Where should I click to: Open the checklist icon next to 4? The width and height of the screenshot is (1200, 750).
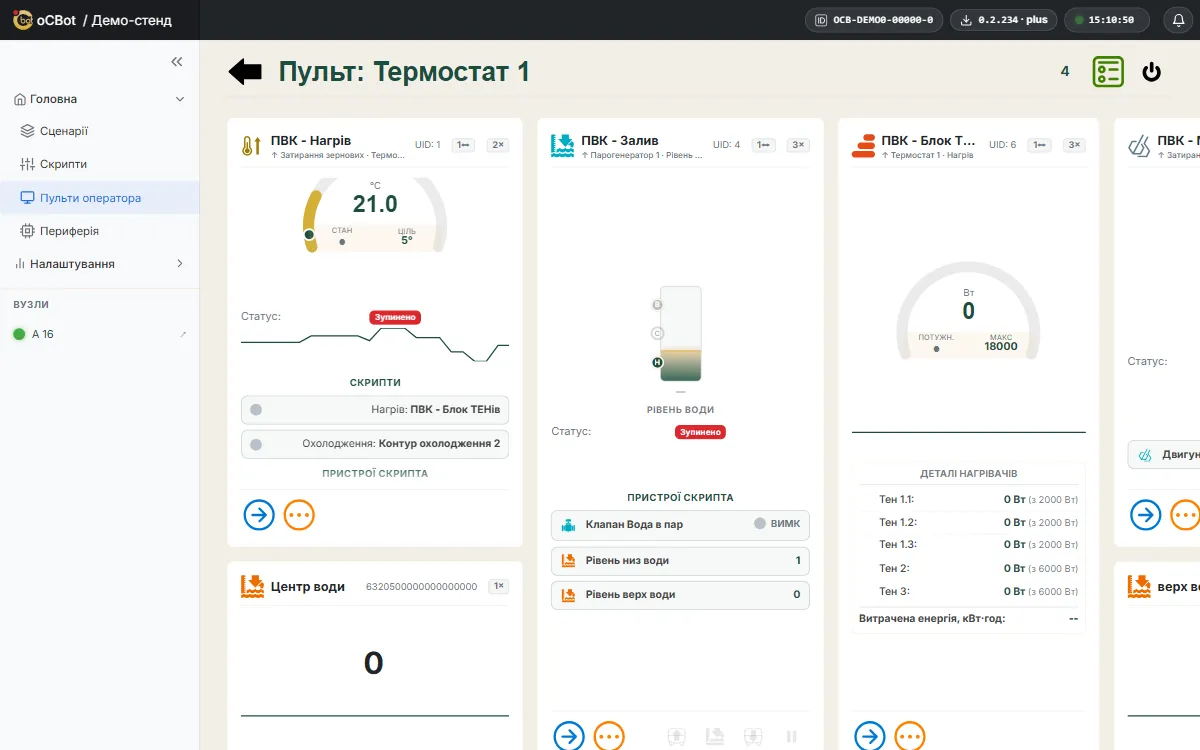1108,71
